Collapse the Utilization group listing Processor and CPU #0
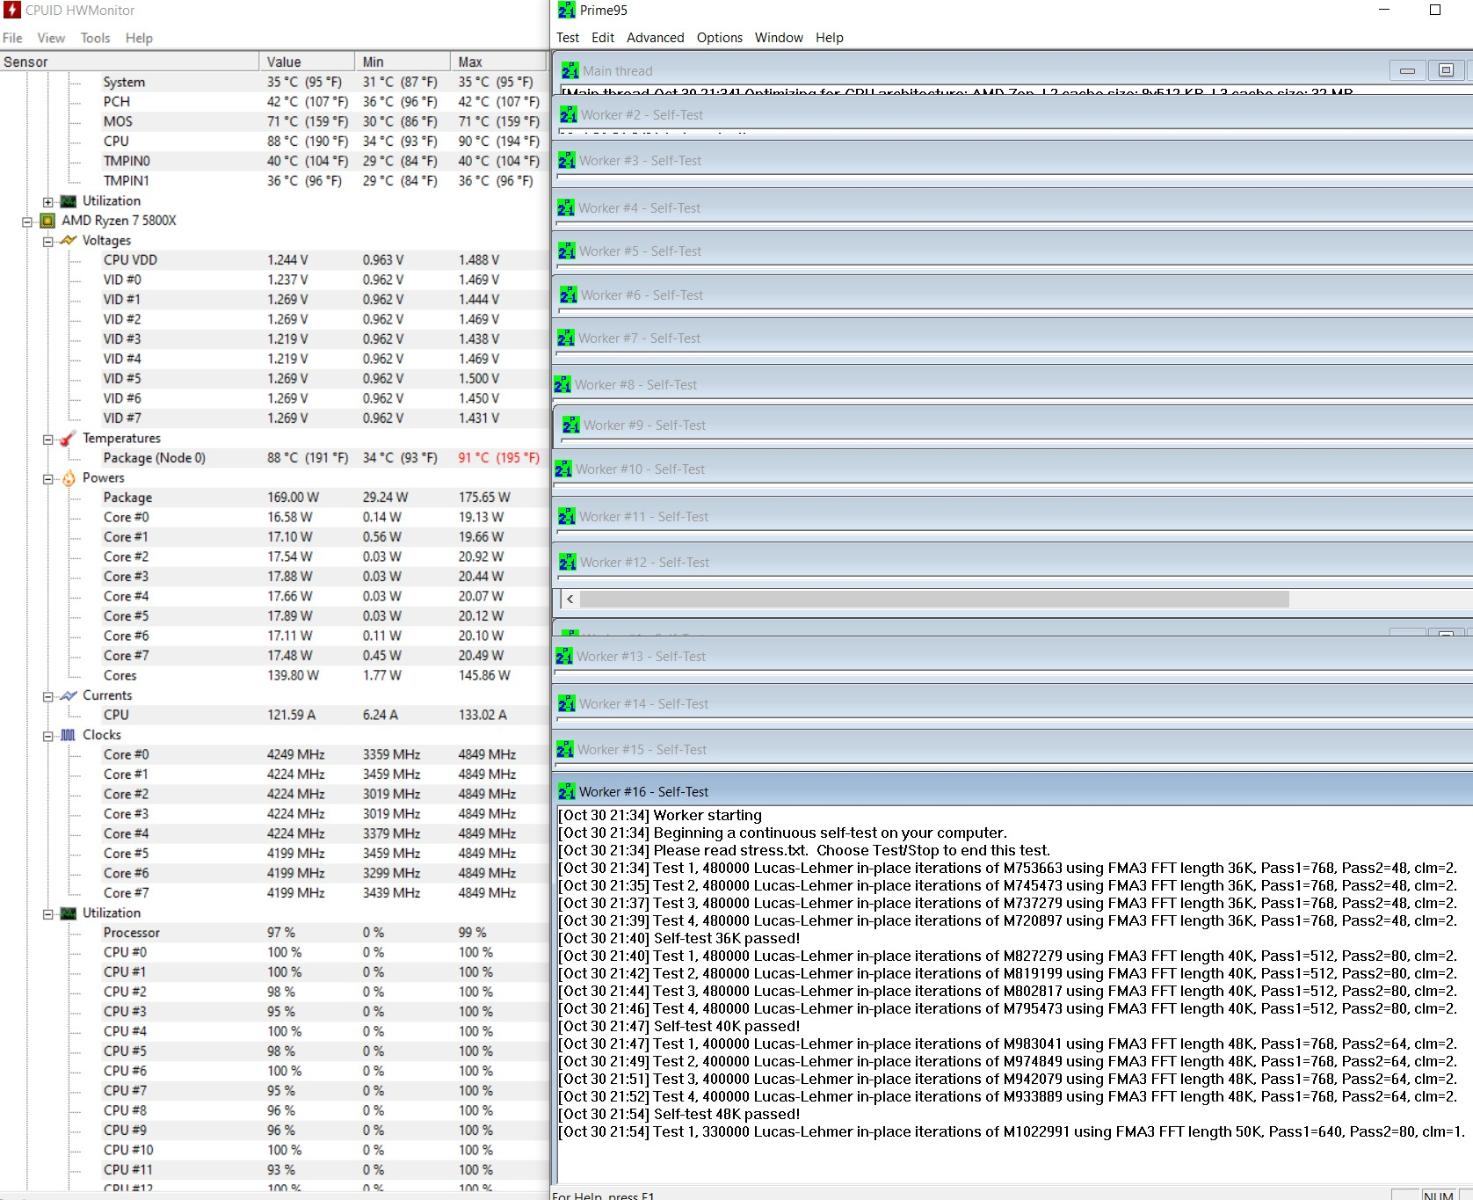This screenshot has height=1200, width=1473. [48, 914]
